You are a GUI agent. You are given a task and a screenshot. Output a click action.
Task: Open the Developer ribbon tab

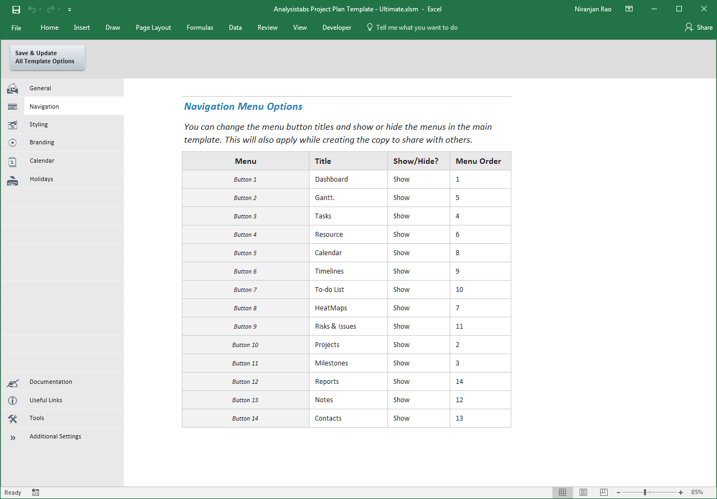(x=337, y=27)
